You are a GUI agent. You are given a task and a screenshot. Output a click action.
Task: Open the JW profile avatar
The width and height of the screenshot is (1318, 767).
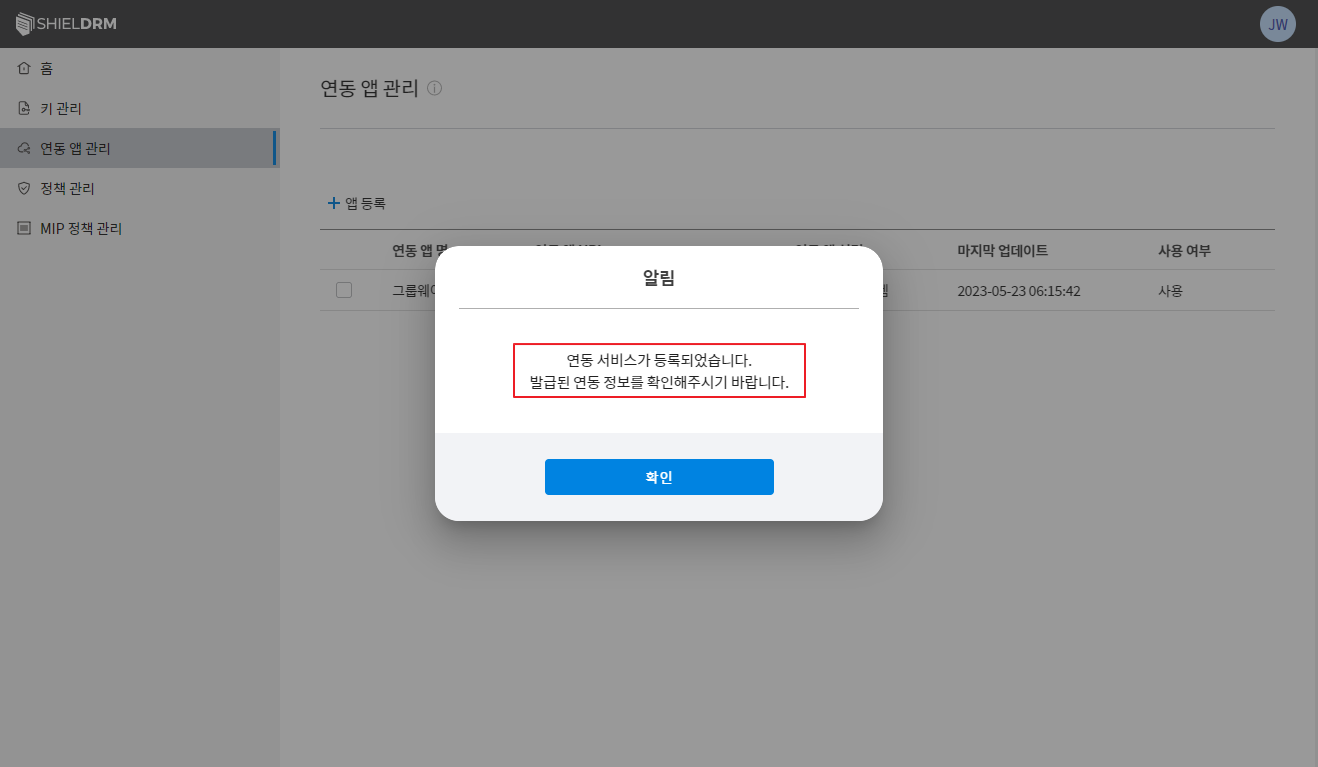(x=1277, y=23)
